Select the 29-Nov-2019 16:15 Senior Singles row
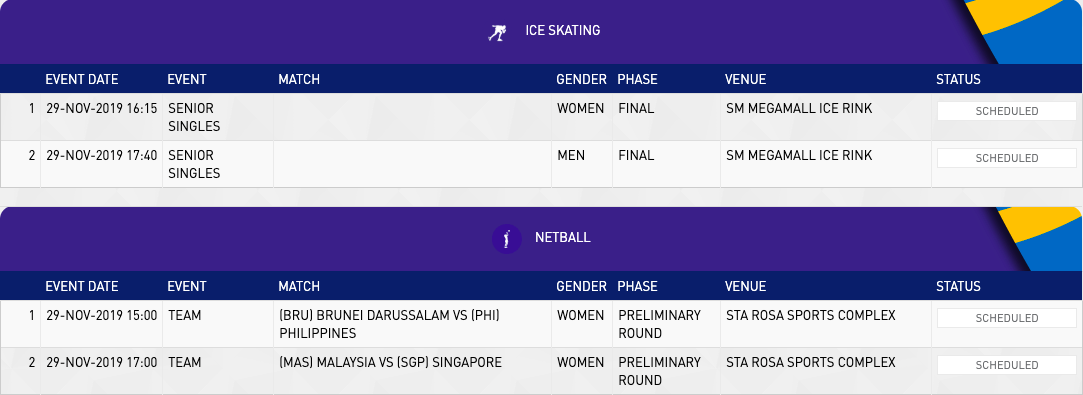The height and width of the screenshot is (395, 1083). (x=542, y=117)
